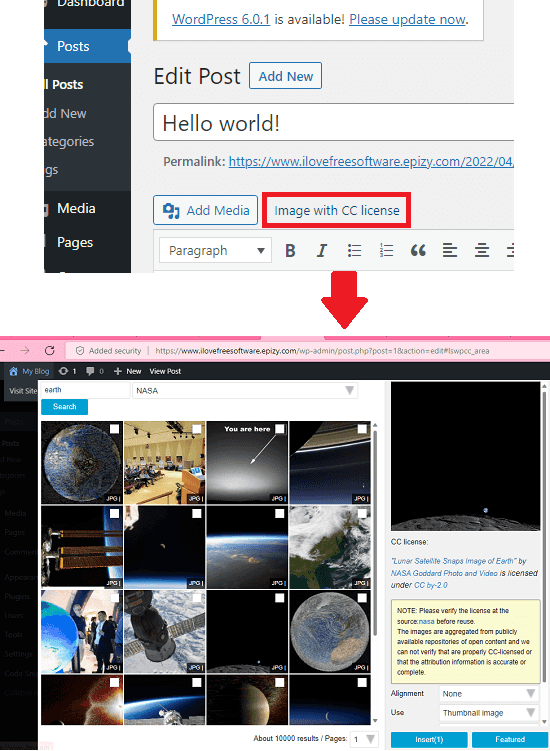Focus the earth search keyword field
Viewport: 550px width, 751px height.
pyautogui.click(x=85, y=390)
